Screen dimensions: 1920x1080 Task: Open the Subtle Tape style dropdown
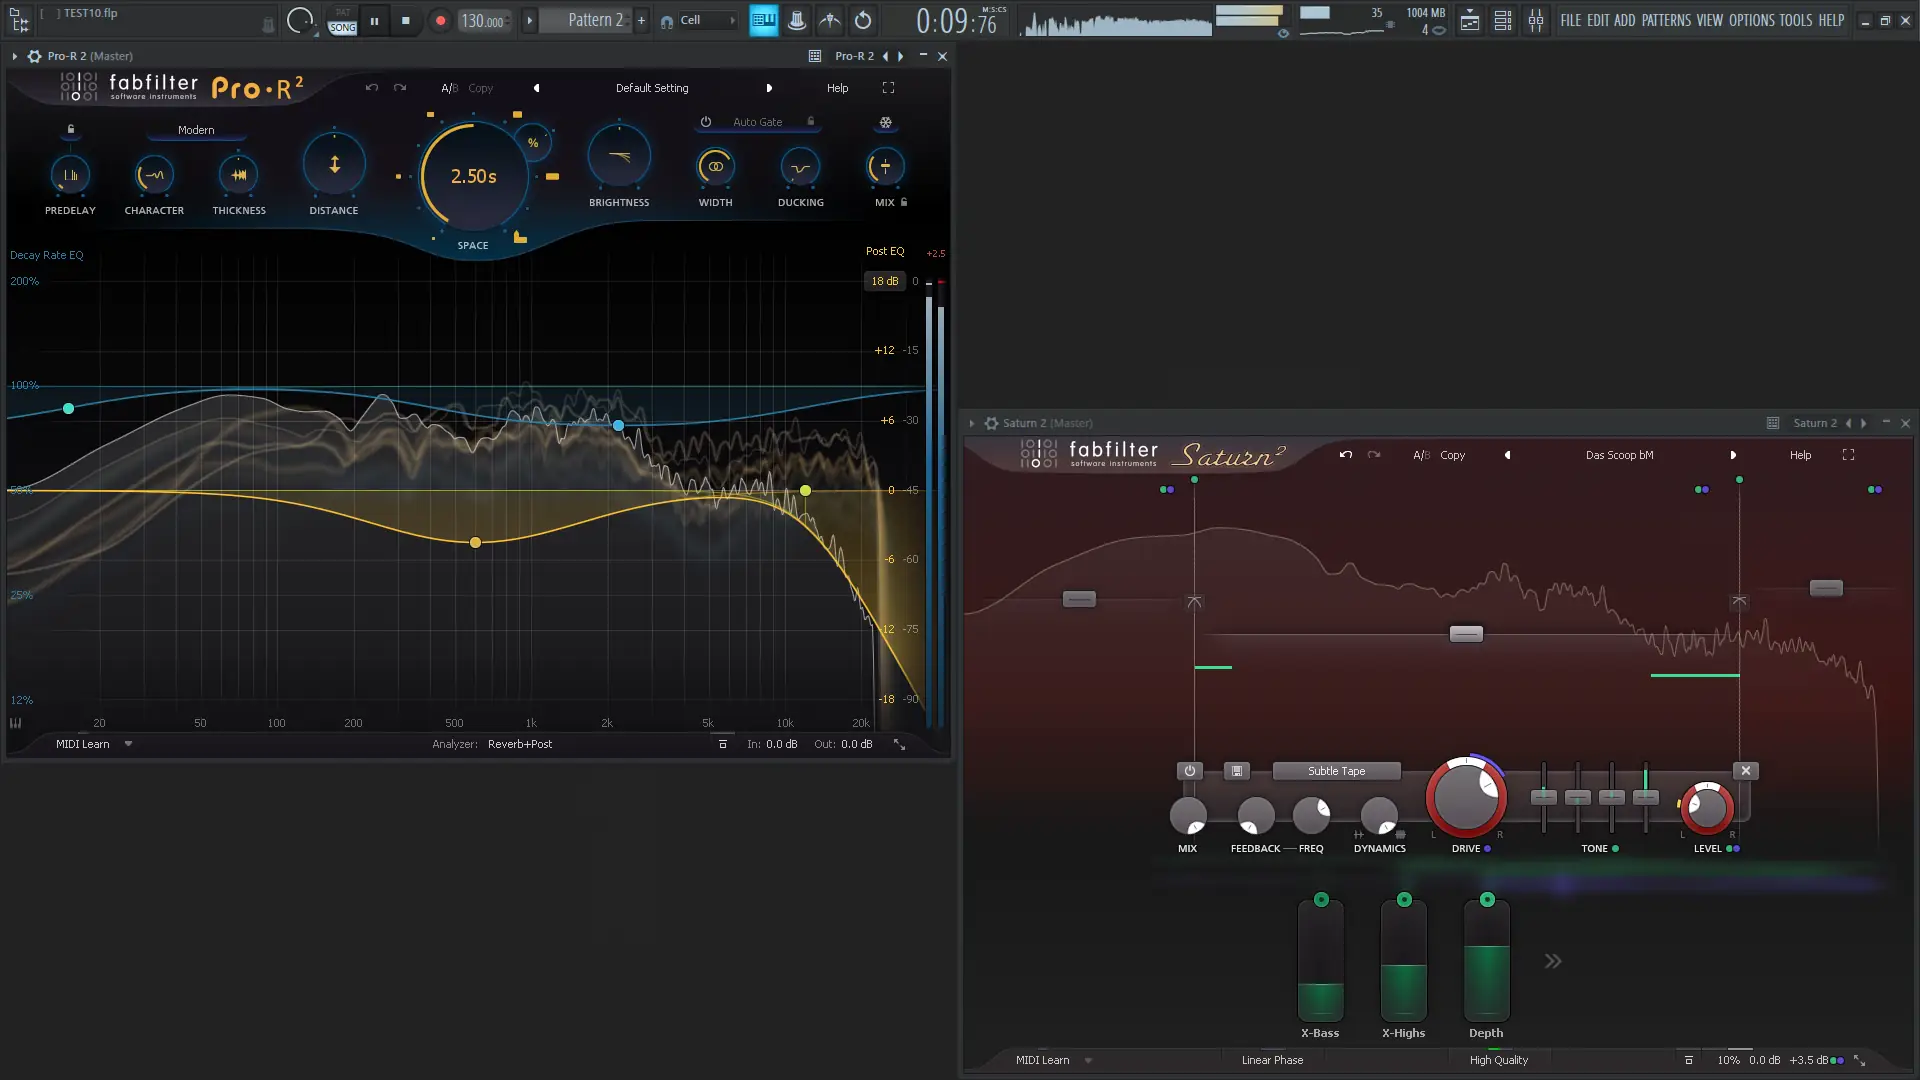pos(1336,771)
